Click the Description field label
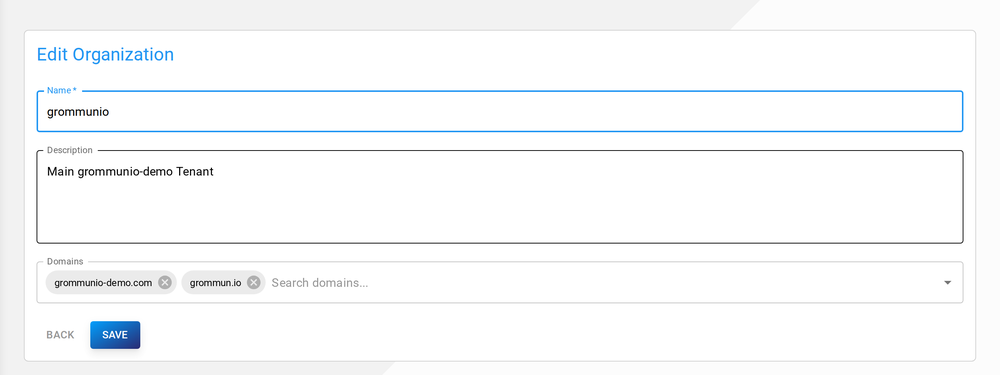This screenshot has width=1000, height=375. tap(70, 151)
